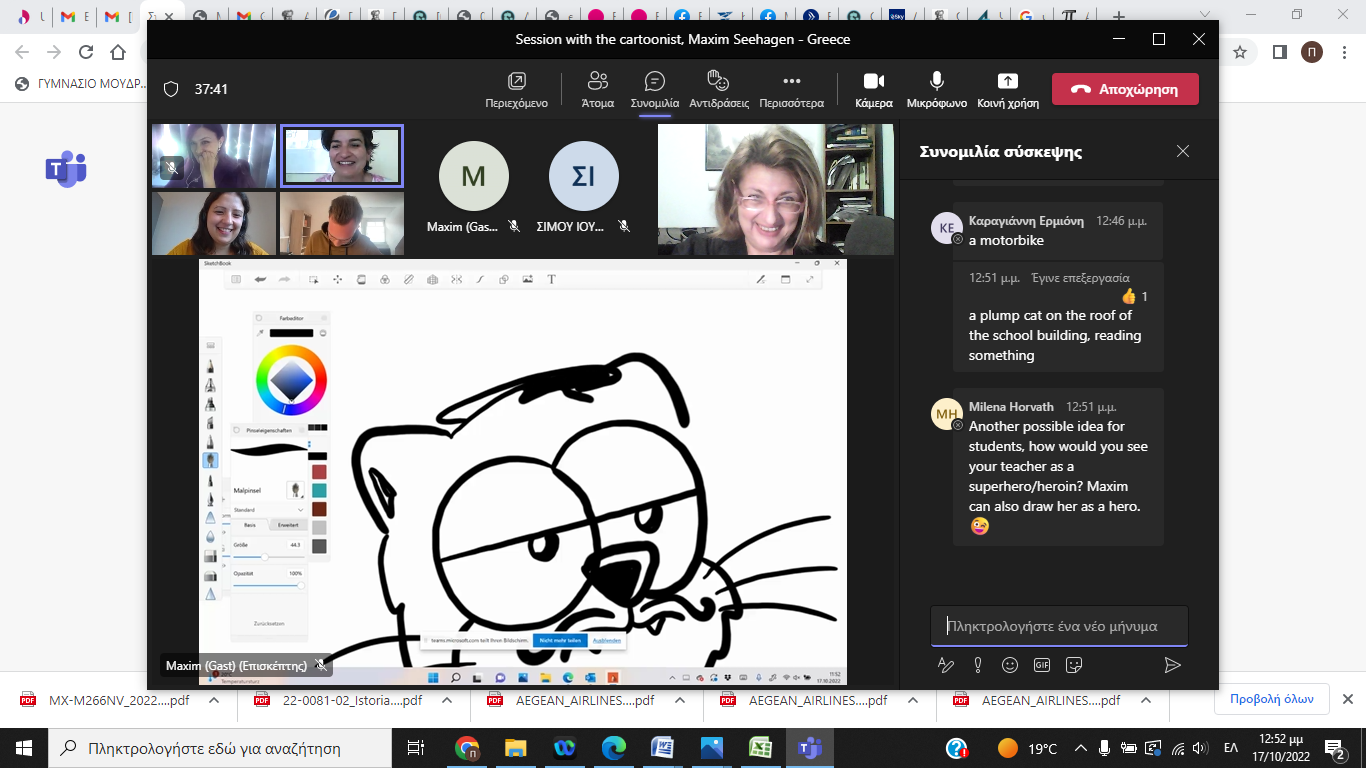Image resolution: width=1366 pixels, height=768 pixels.
Task: Open Microsoft Word from the Windows taskbar
Action: coord(662,748)
